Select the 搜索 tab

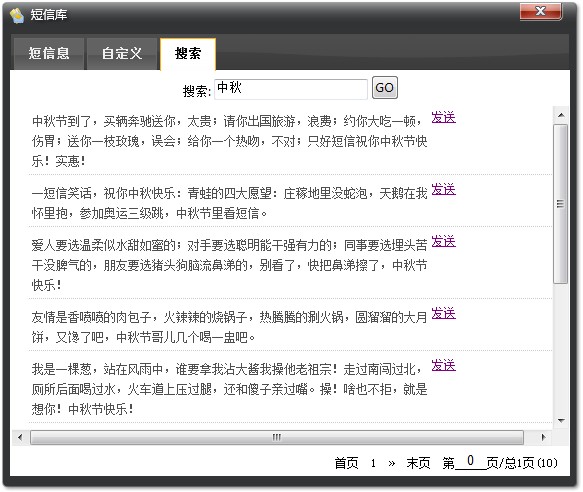pos(188,54)
